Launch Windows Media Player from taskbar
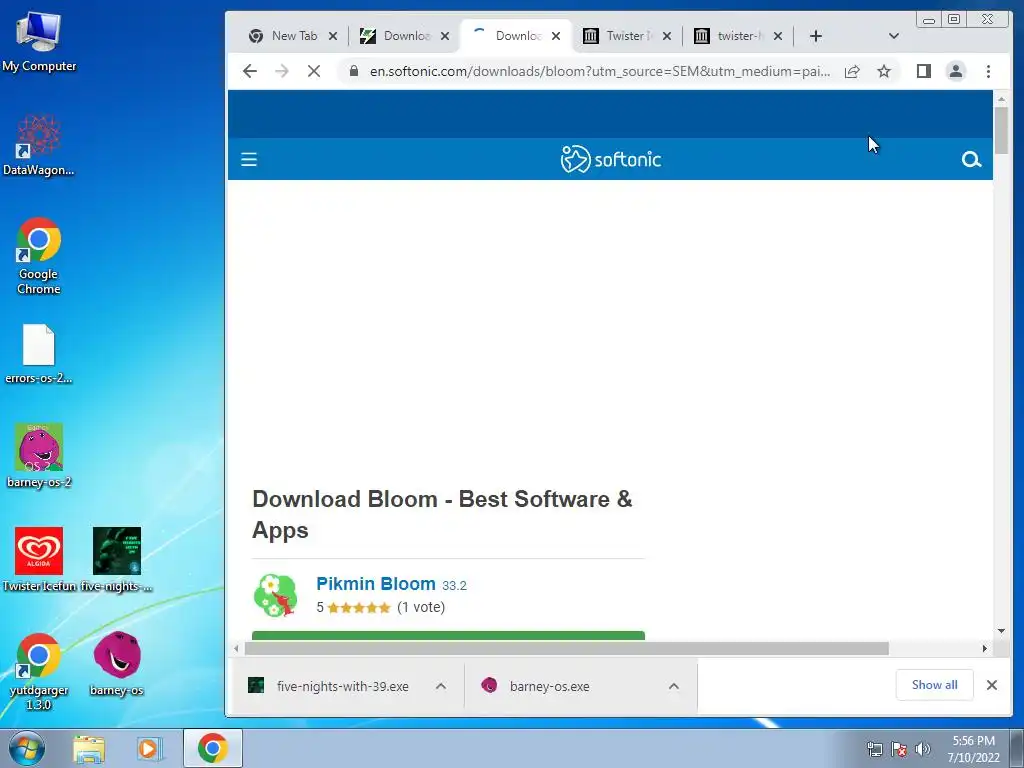Viewport: 1024px width, 768px height. [x=148, y=748]
